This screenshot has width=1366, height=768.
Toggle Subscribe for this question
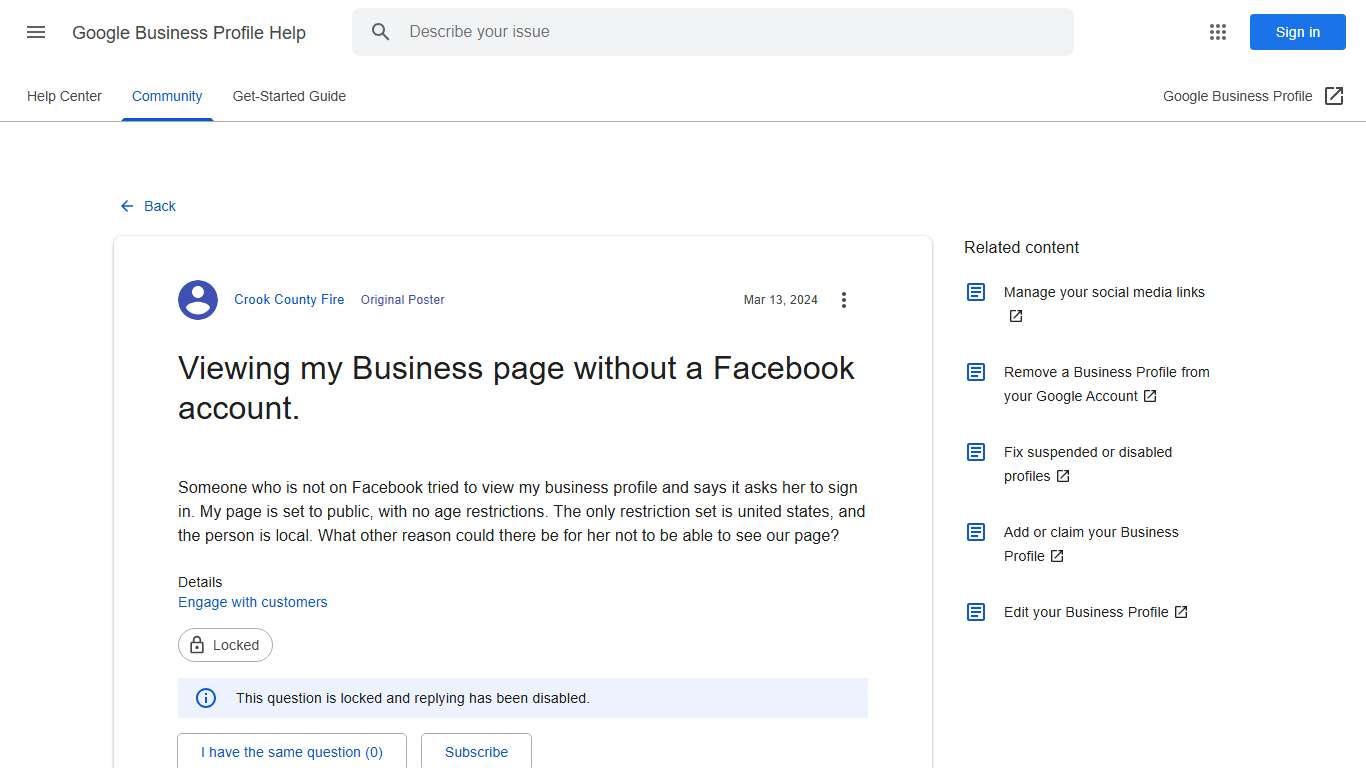coord(476,751)
